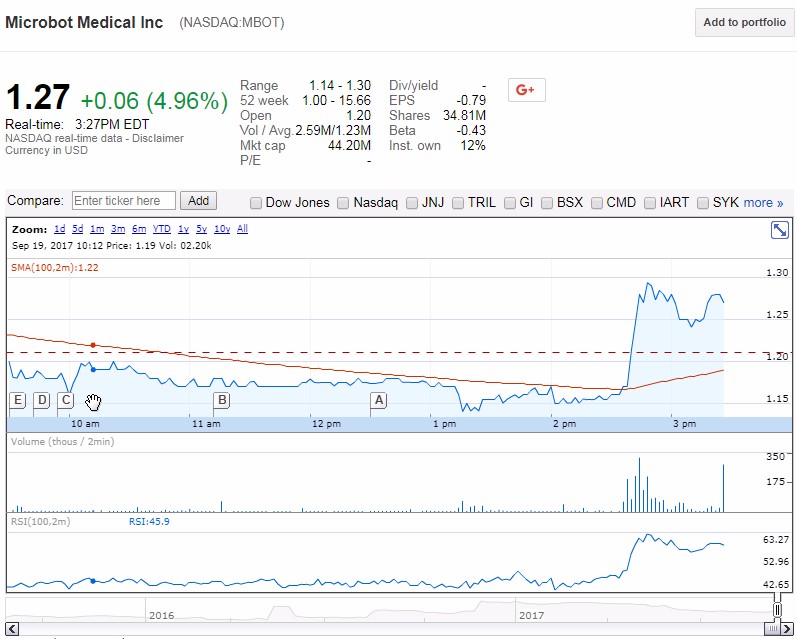
Task: Set chart zoom to 5y
Action: (x=201, y=229)
